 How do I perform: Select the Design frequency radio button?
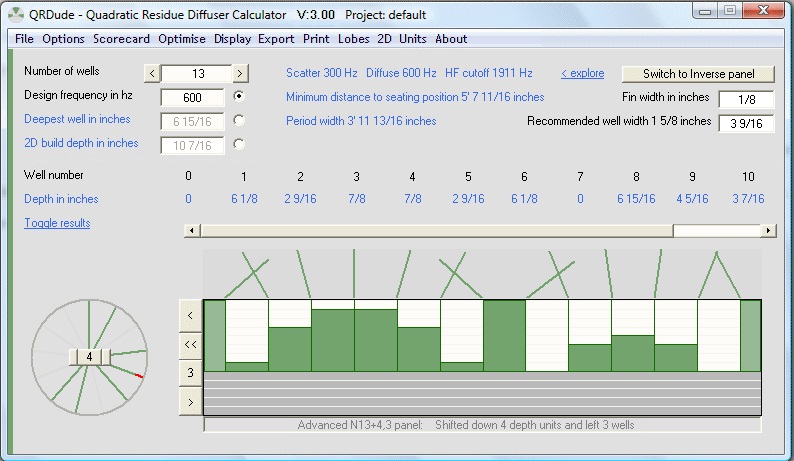point(239,97)
